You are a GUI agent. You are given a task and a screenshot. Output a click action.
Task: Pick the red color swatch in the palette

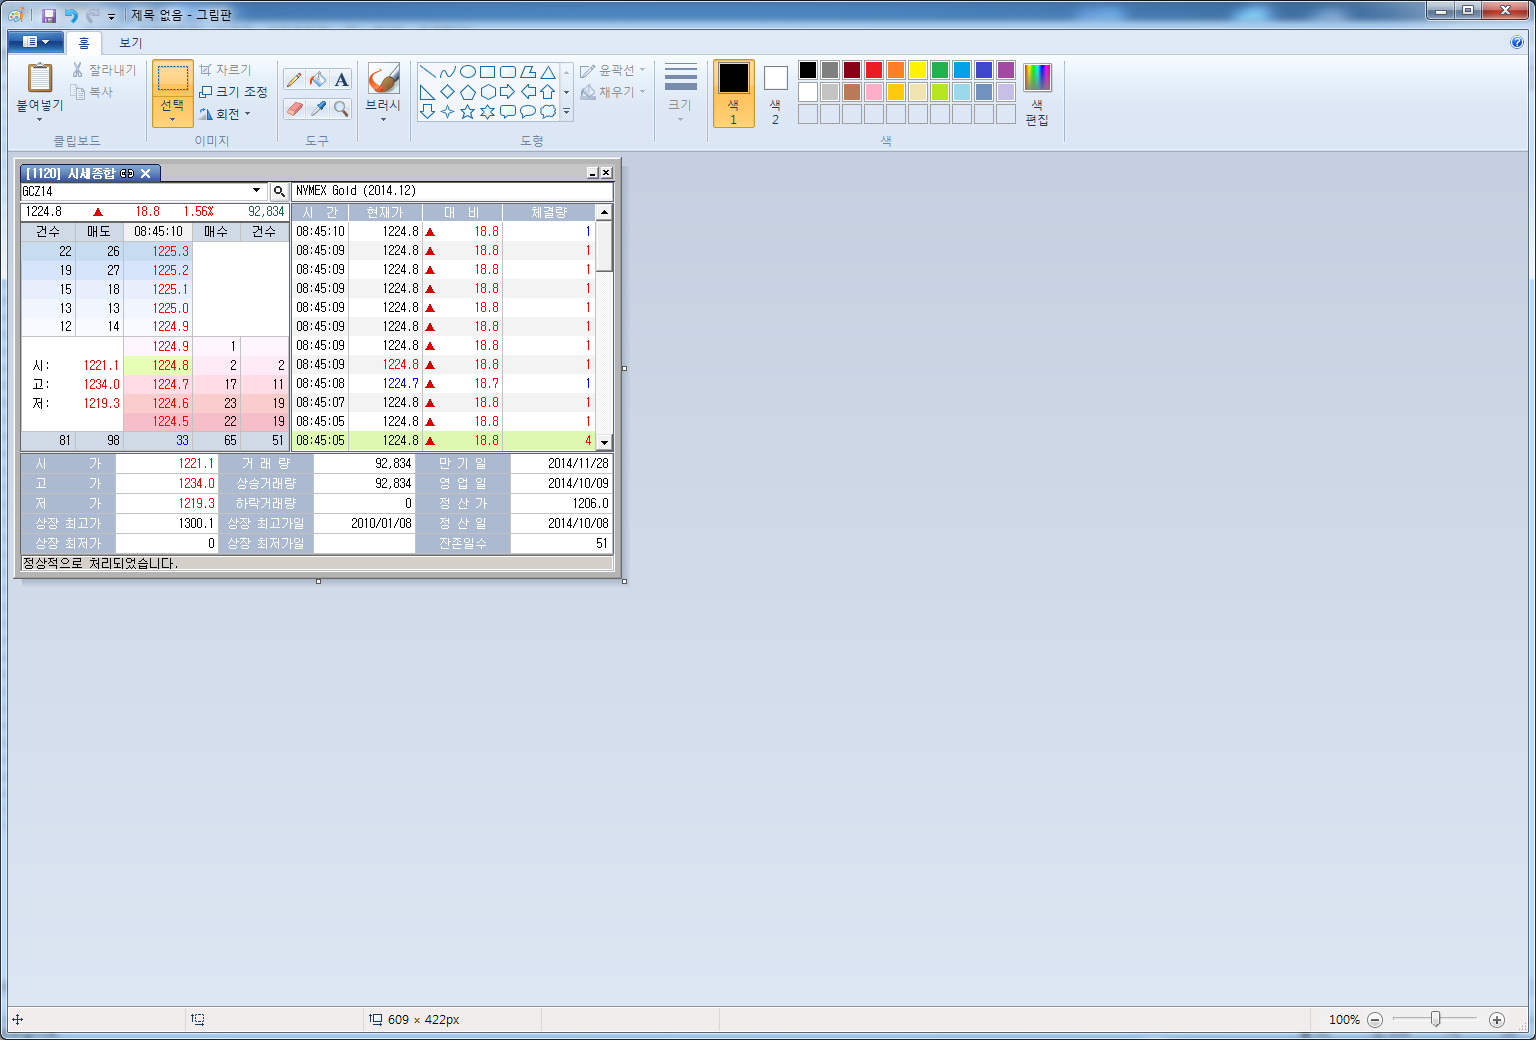click(874, 70)
